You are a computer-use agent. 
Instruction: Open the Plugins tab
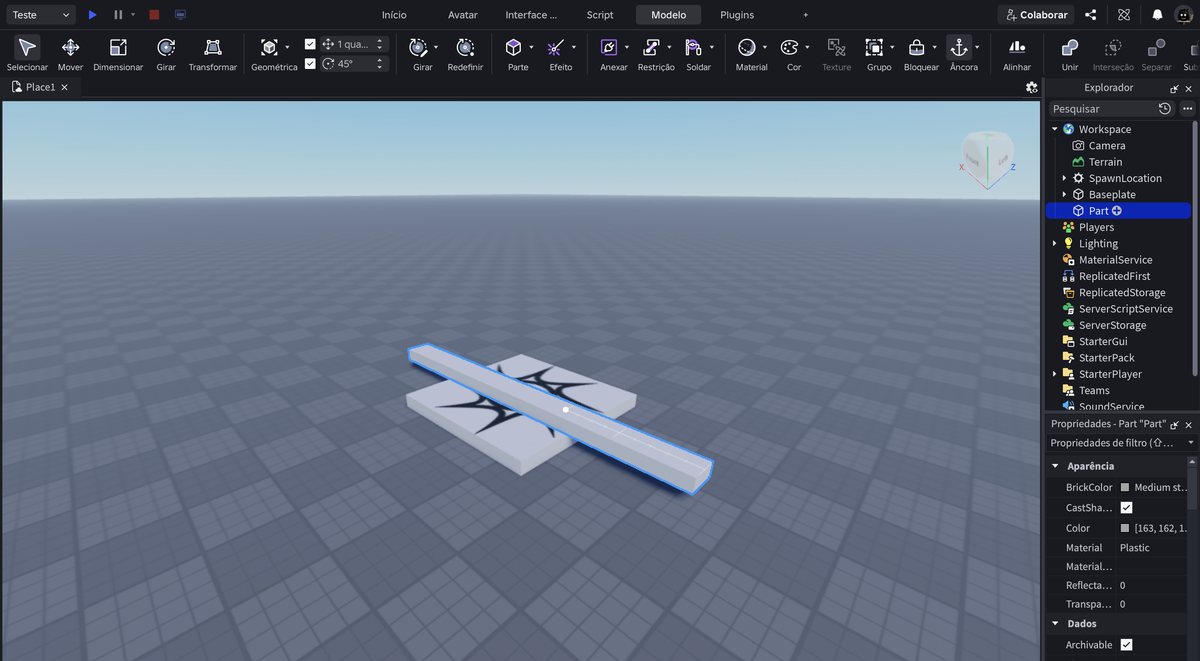point(737,15)
